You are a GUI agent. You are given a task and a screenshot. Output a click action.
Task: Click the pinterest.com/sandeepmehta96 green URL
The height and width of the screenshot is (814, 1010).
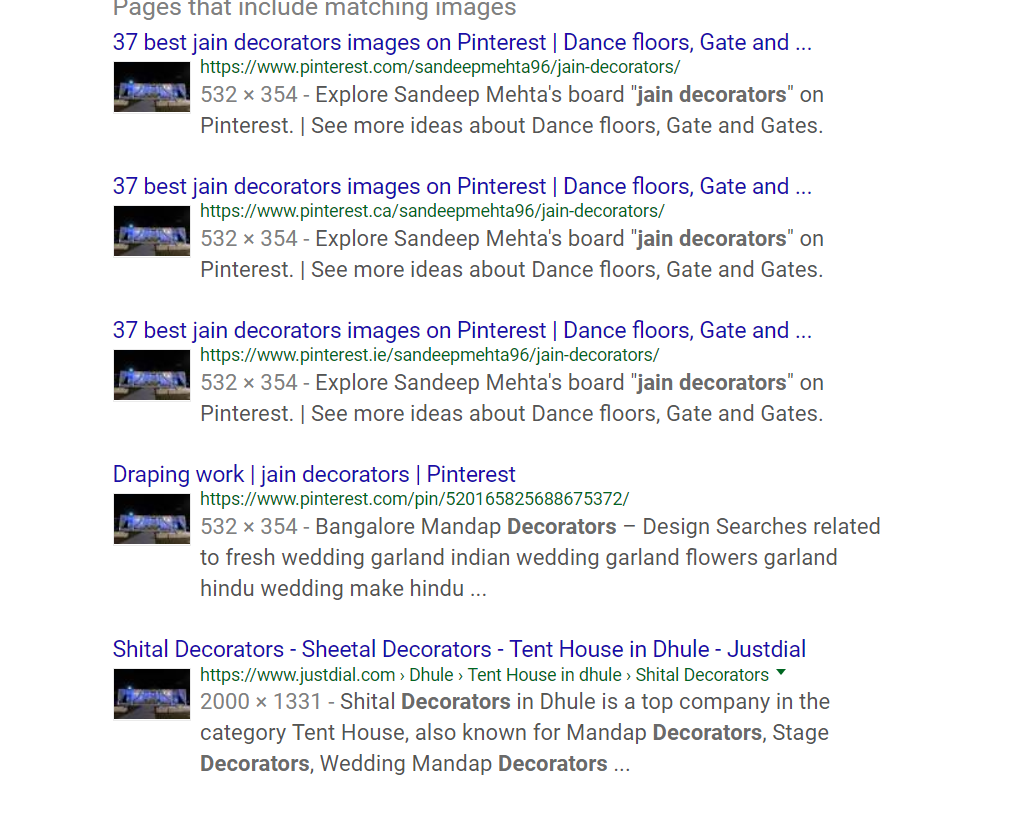click(440, 67)
